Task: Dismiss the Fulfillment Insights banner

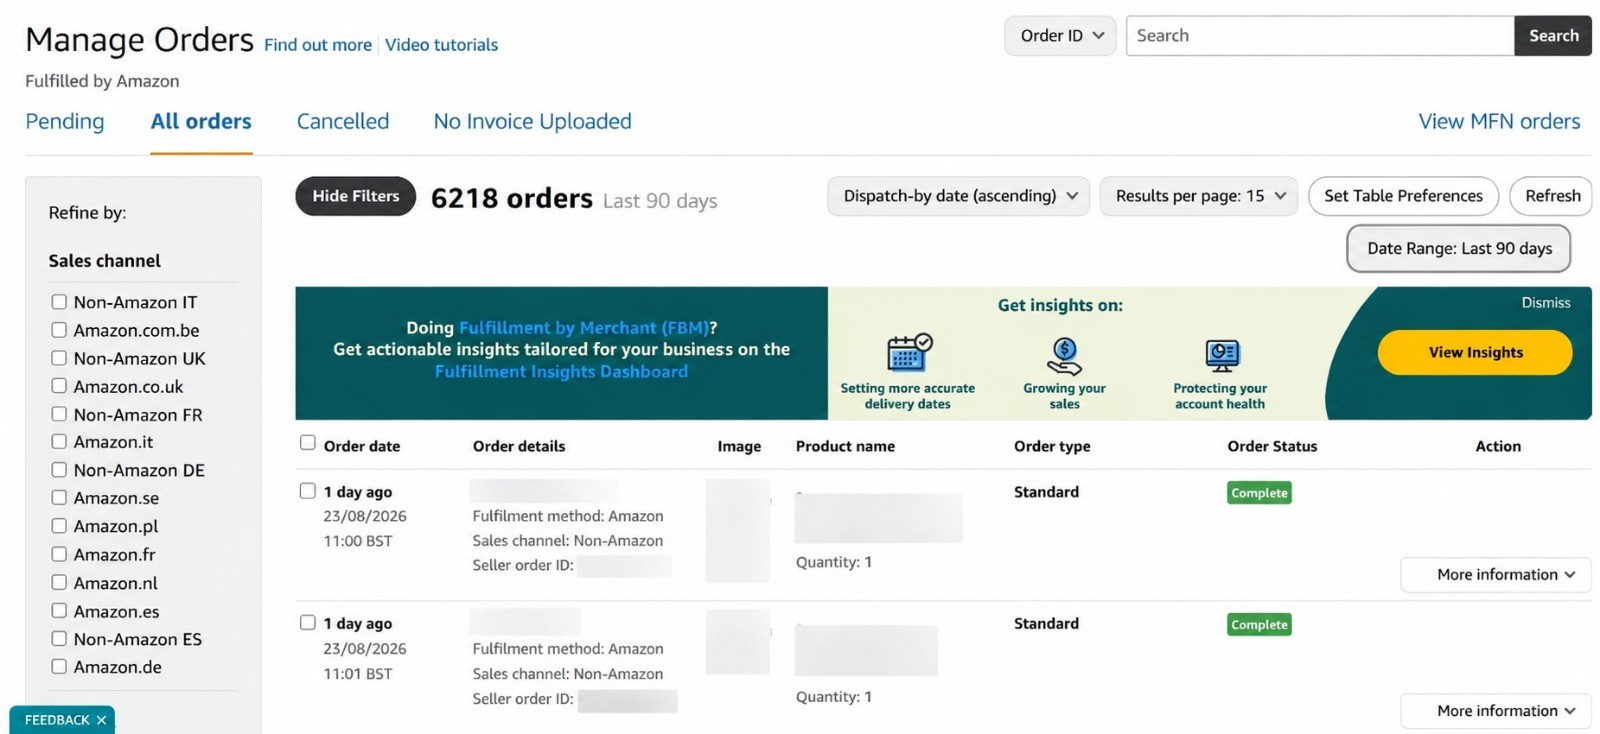Action: click(x=1546, y=303)
